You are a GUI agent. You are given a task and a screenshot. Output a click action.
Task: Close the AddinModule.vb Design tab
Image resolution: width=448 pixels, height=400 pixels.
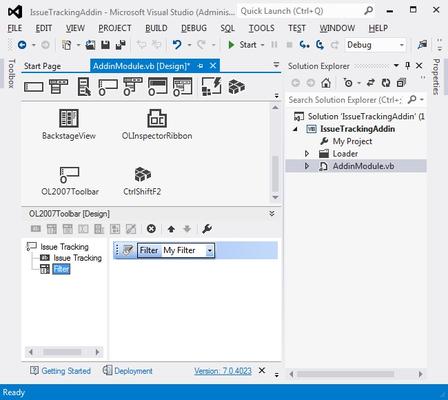pyautogui.click(x=213, y=66)
